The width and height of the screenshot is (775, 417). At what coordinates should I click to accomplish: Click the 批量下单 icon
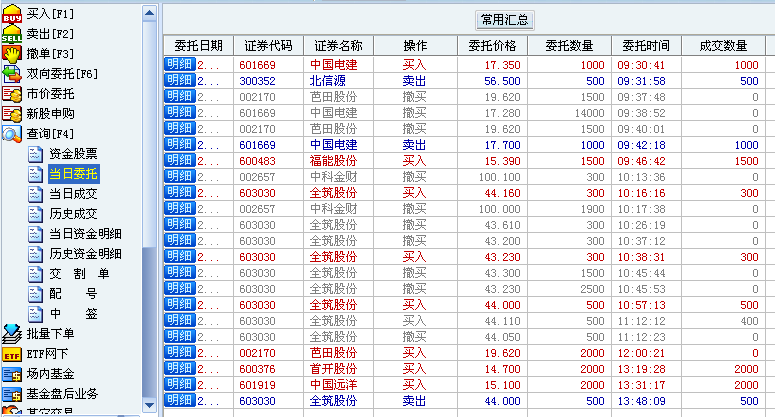pos(12,334)
